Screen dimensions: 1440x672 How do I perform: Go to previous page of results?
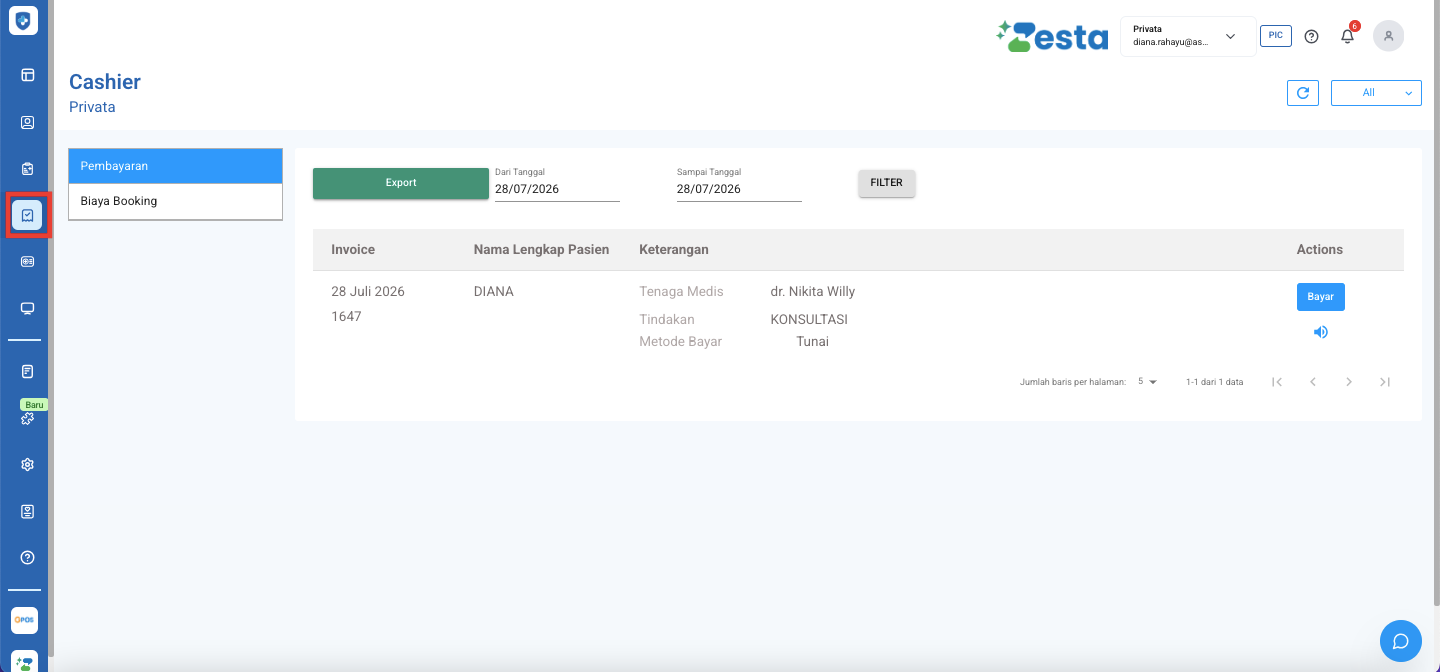pos(1313,382)
